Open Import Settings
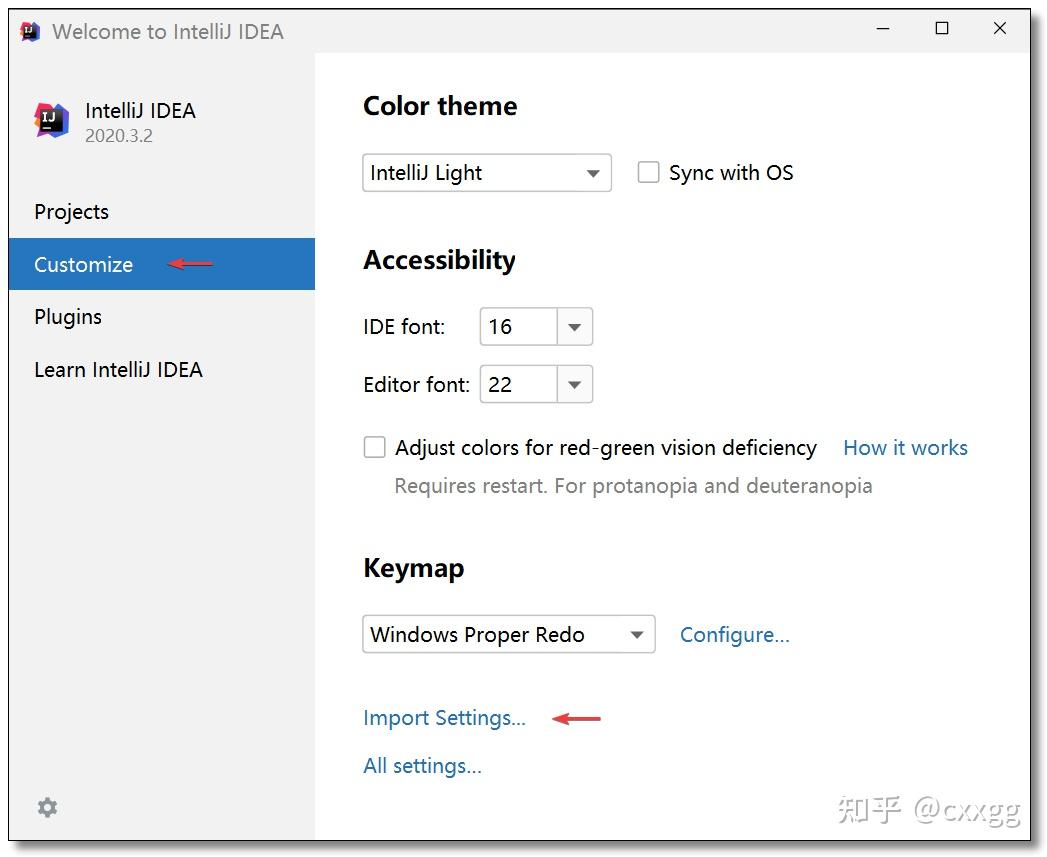 (x=445, y=718)
